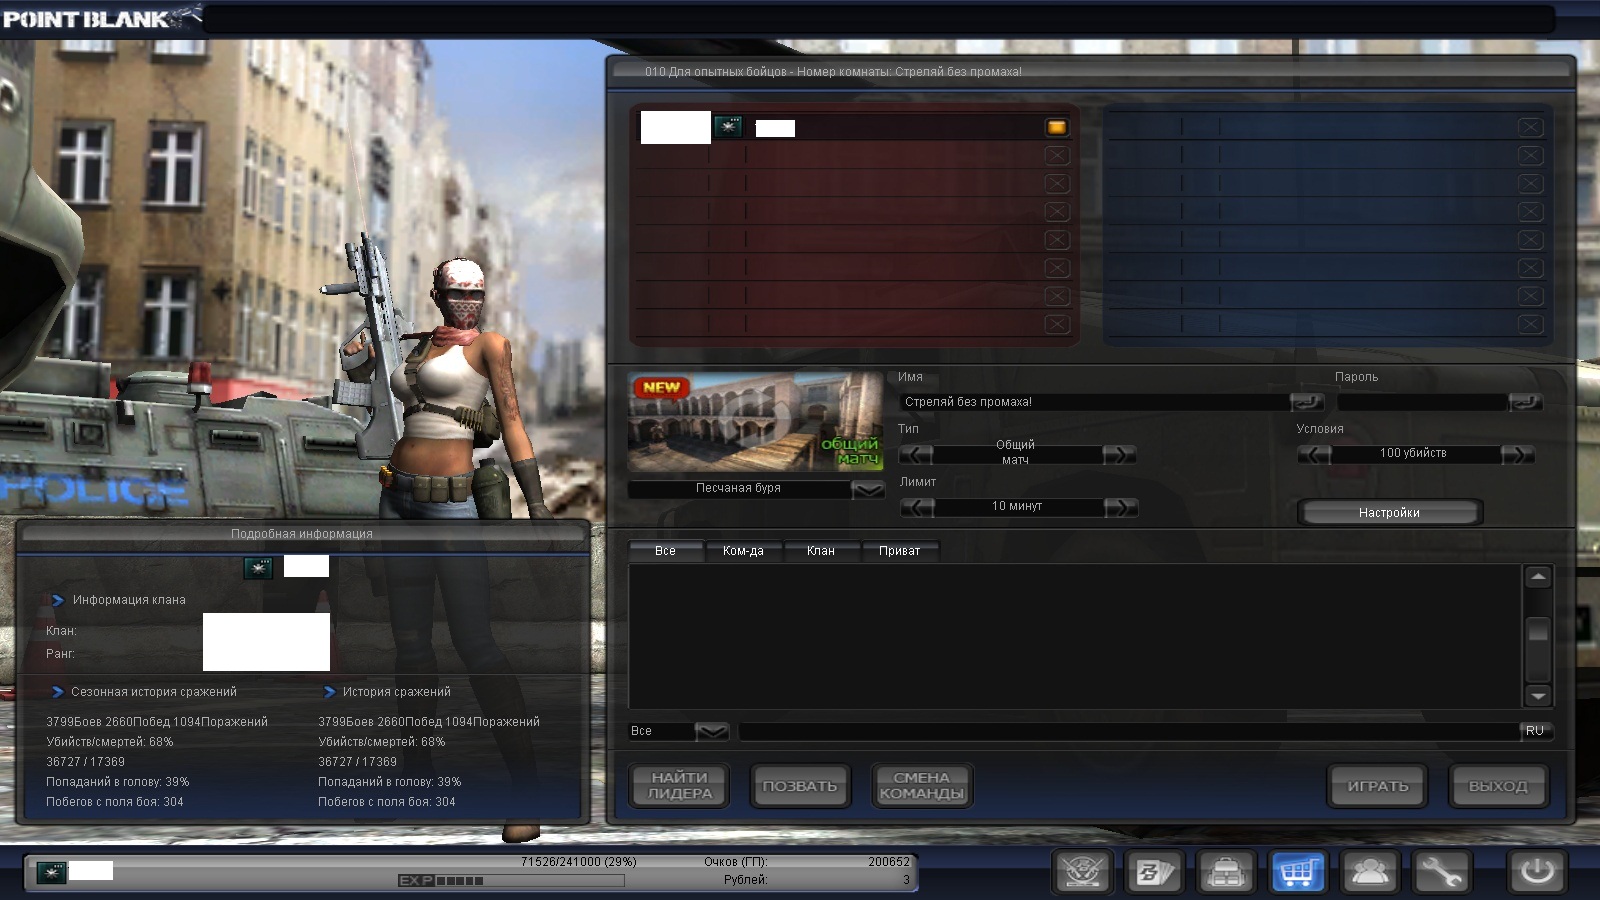Open the clan emblem icon with crossed rifles

coord(1082,873)
